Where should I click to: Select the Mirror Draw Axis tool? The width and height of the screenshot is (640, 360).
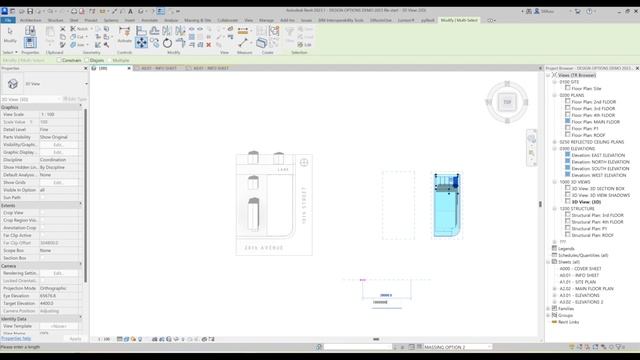tap(180, 31)
